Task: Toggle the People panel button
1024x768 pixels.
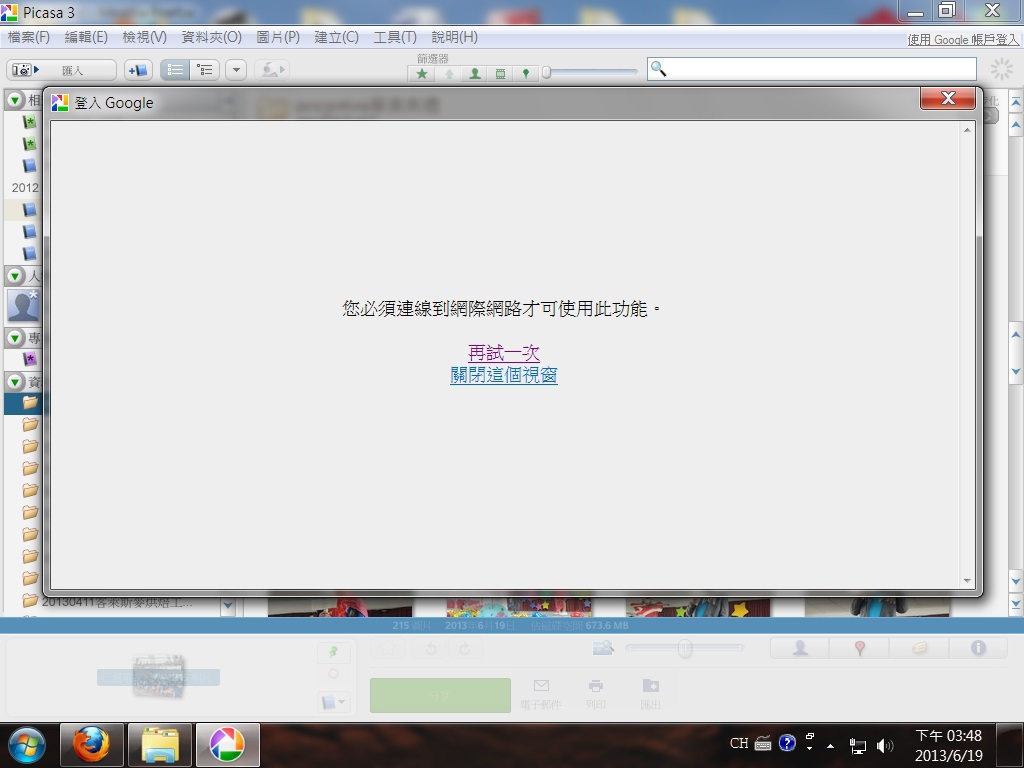Action: coord(800,648)
